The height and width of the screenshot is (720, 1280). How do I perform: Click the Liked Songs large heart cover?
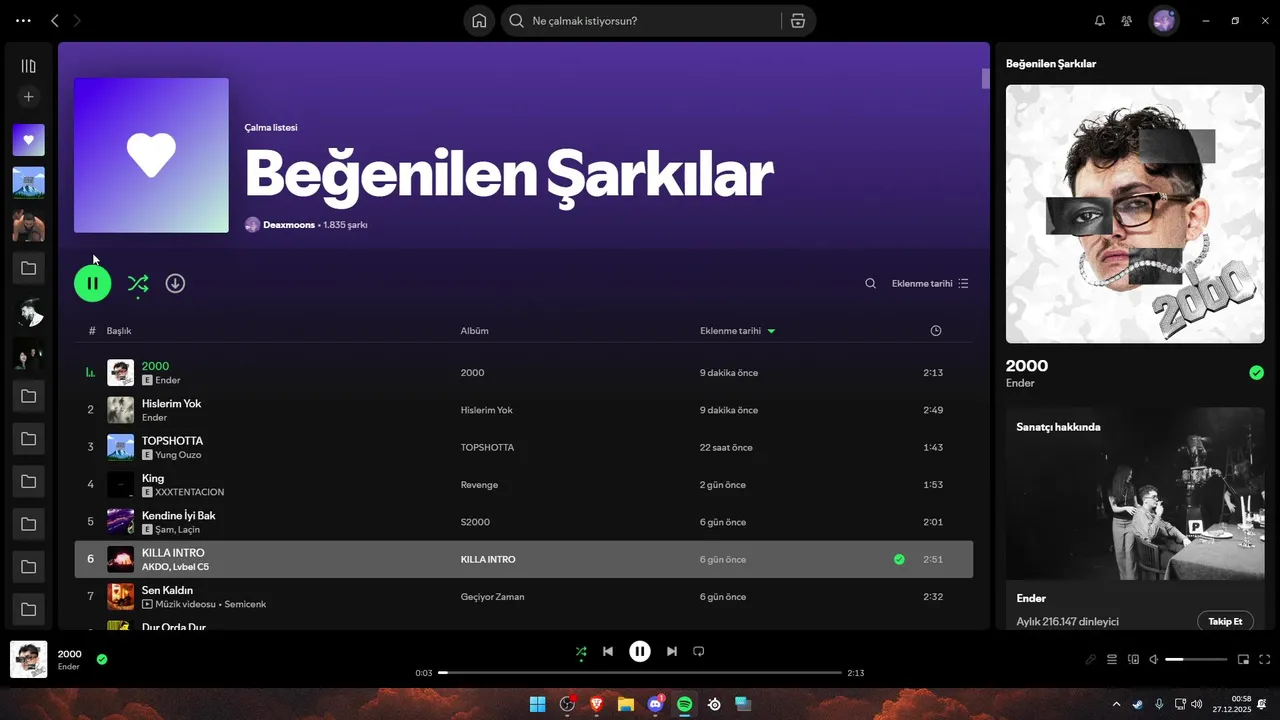(x=151, y=155)
